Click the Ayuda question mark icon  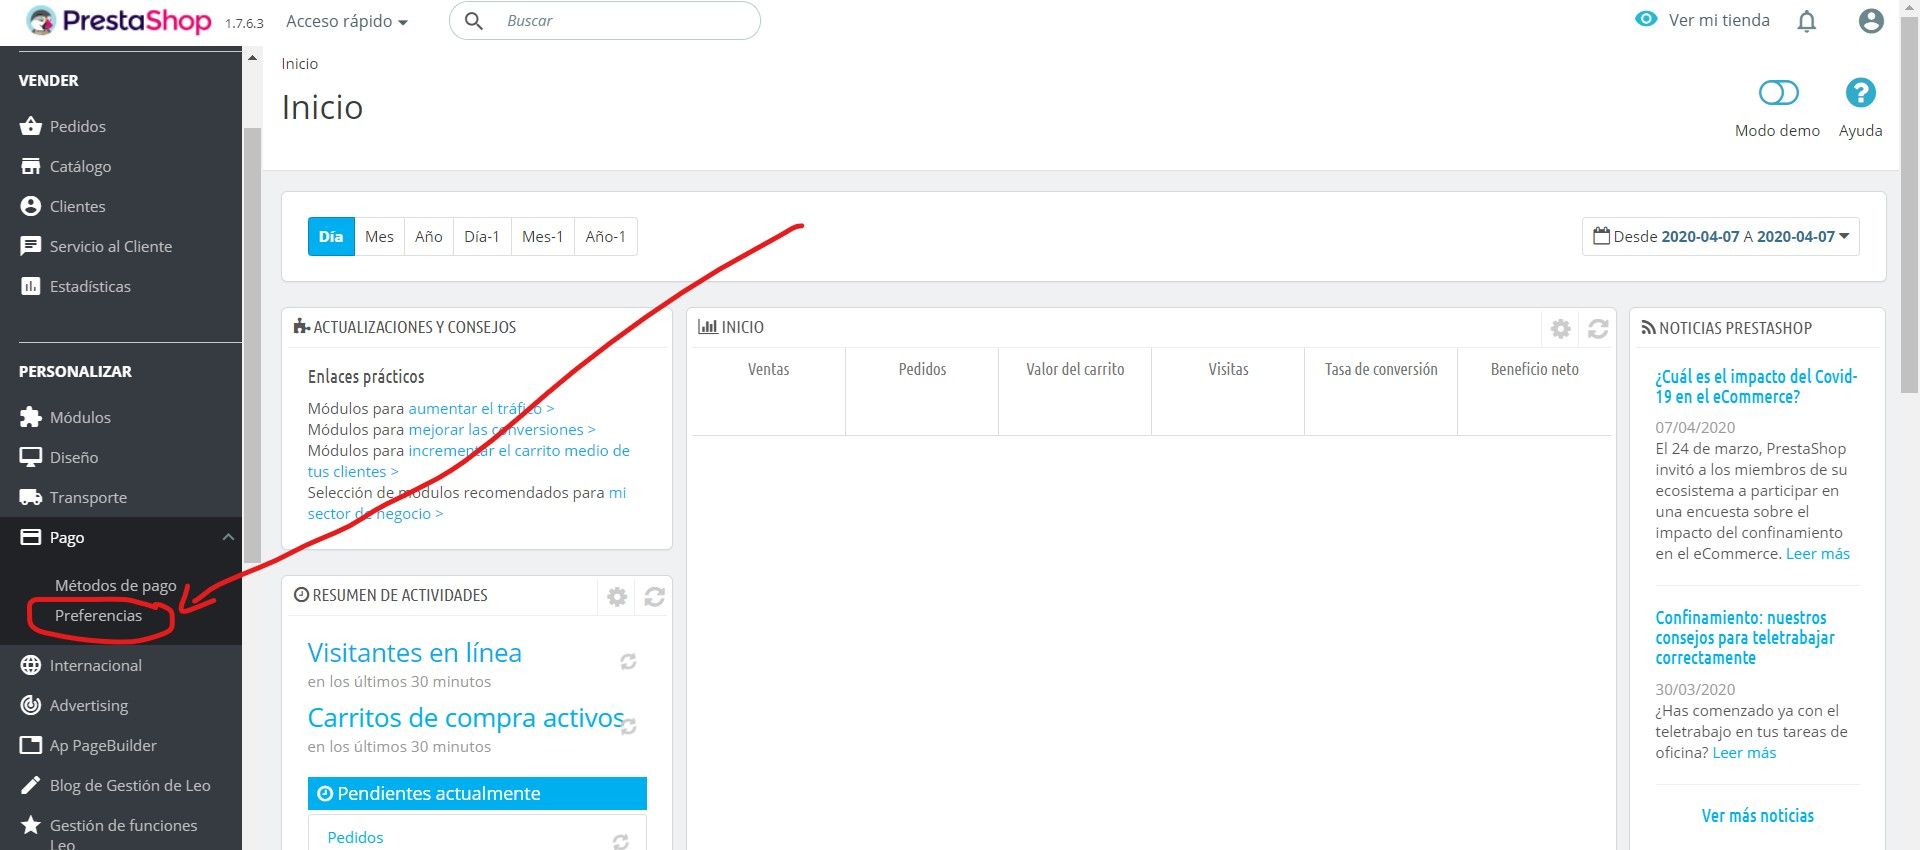(1860, 93)
